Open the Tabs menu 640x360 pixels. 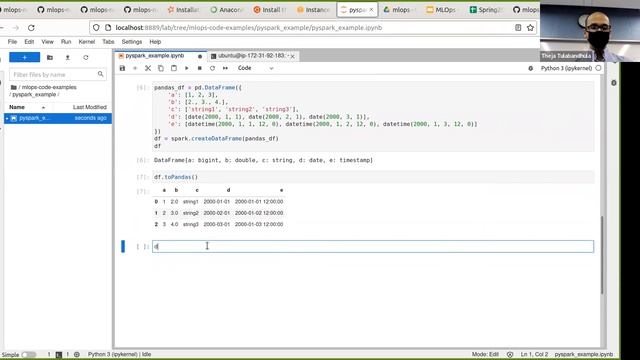108,42
